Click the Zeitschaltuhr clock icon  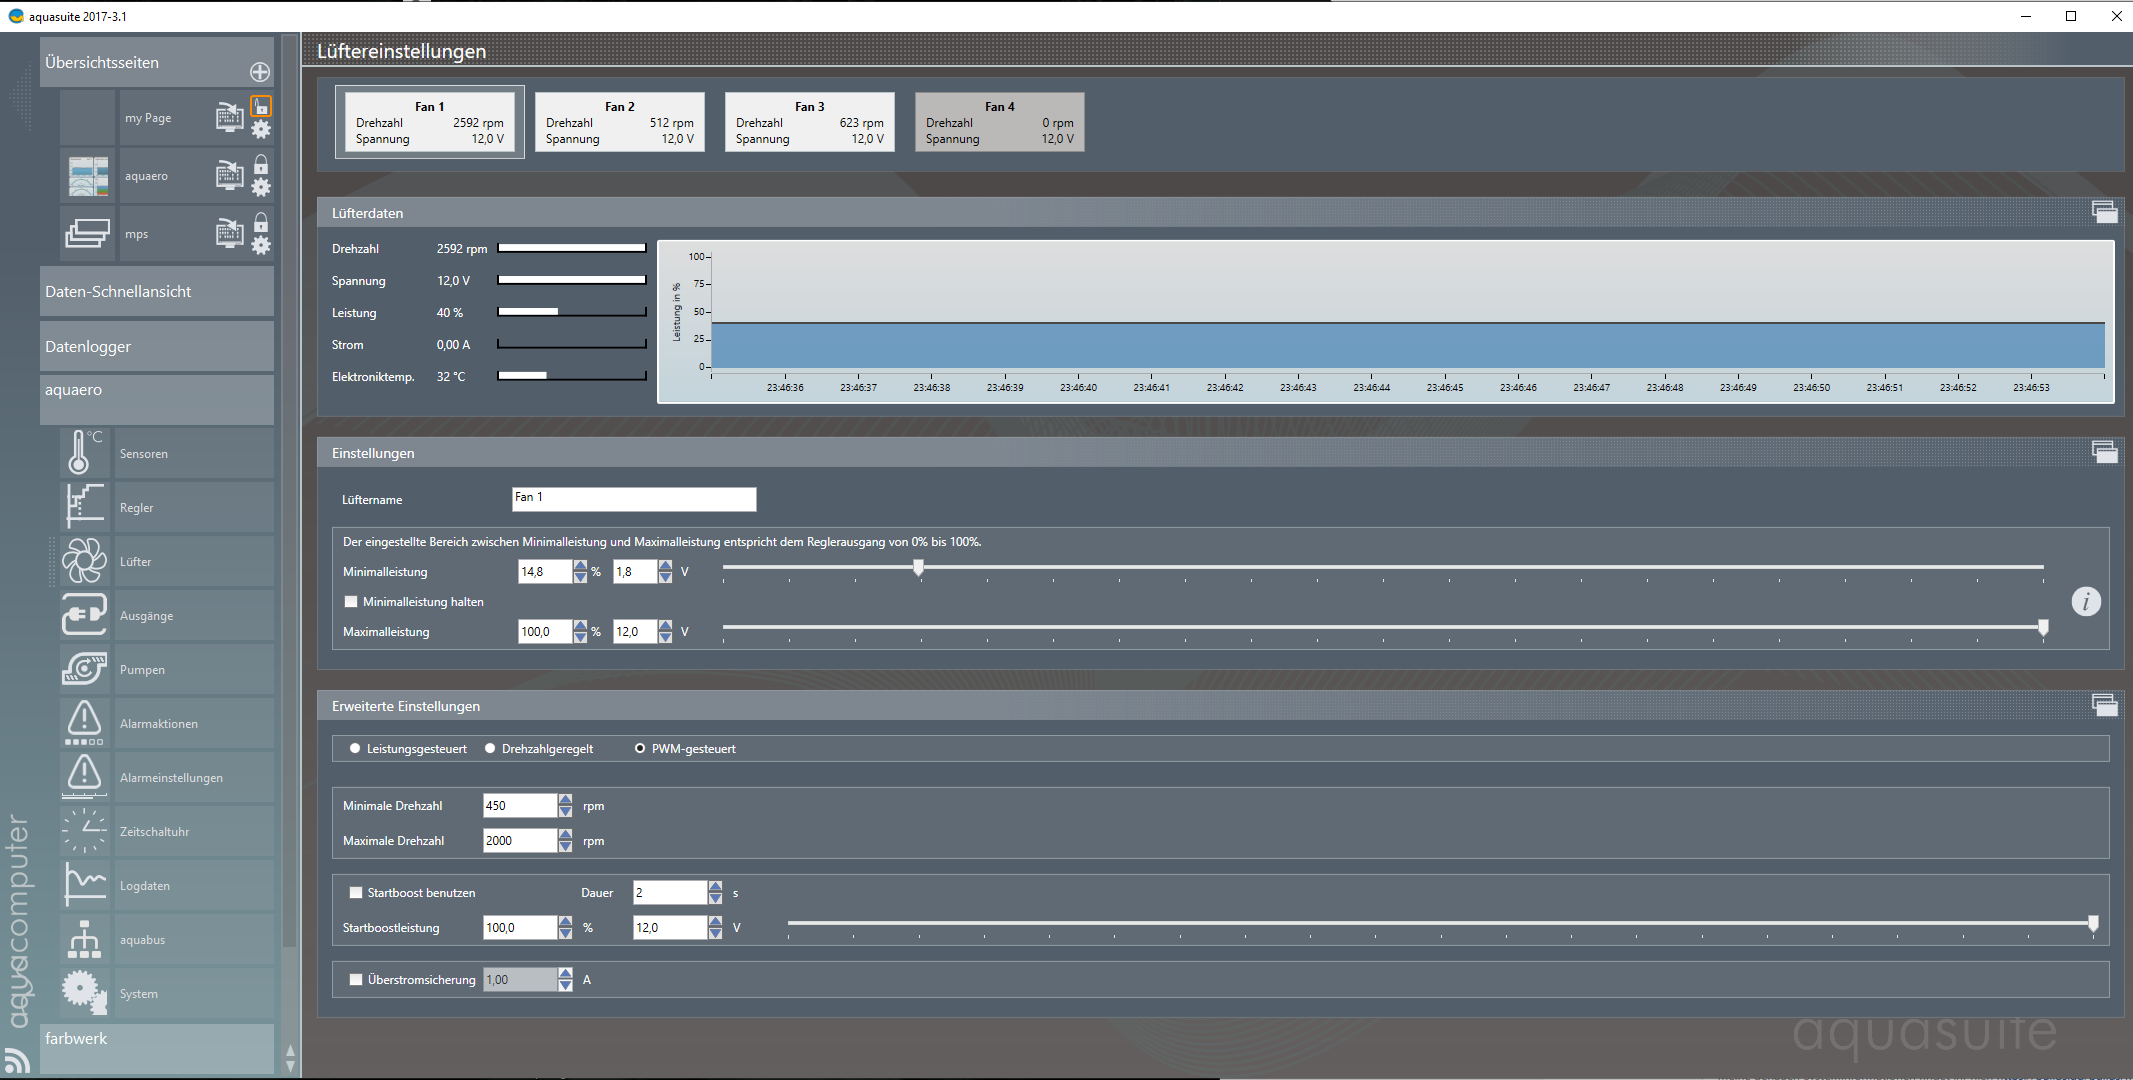pyautogui.click(x=84, y=831)
